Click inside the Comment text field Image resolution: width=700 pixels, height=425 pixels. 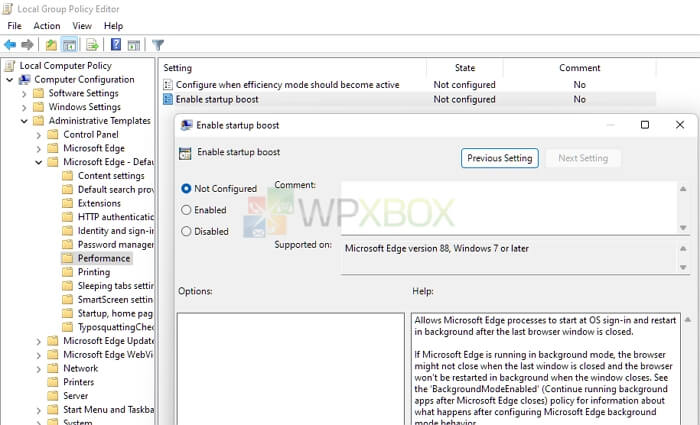[x=509, y=208]
